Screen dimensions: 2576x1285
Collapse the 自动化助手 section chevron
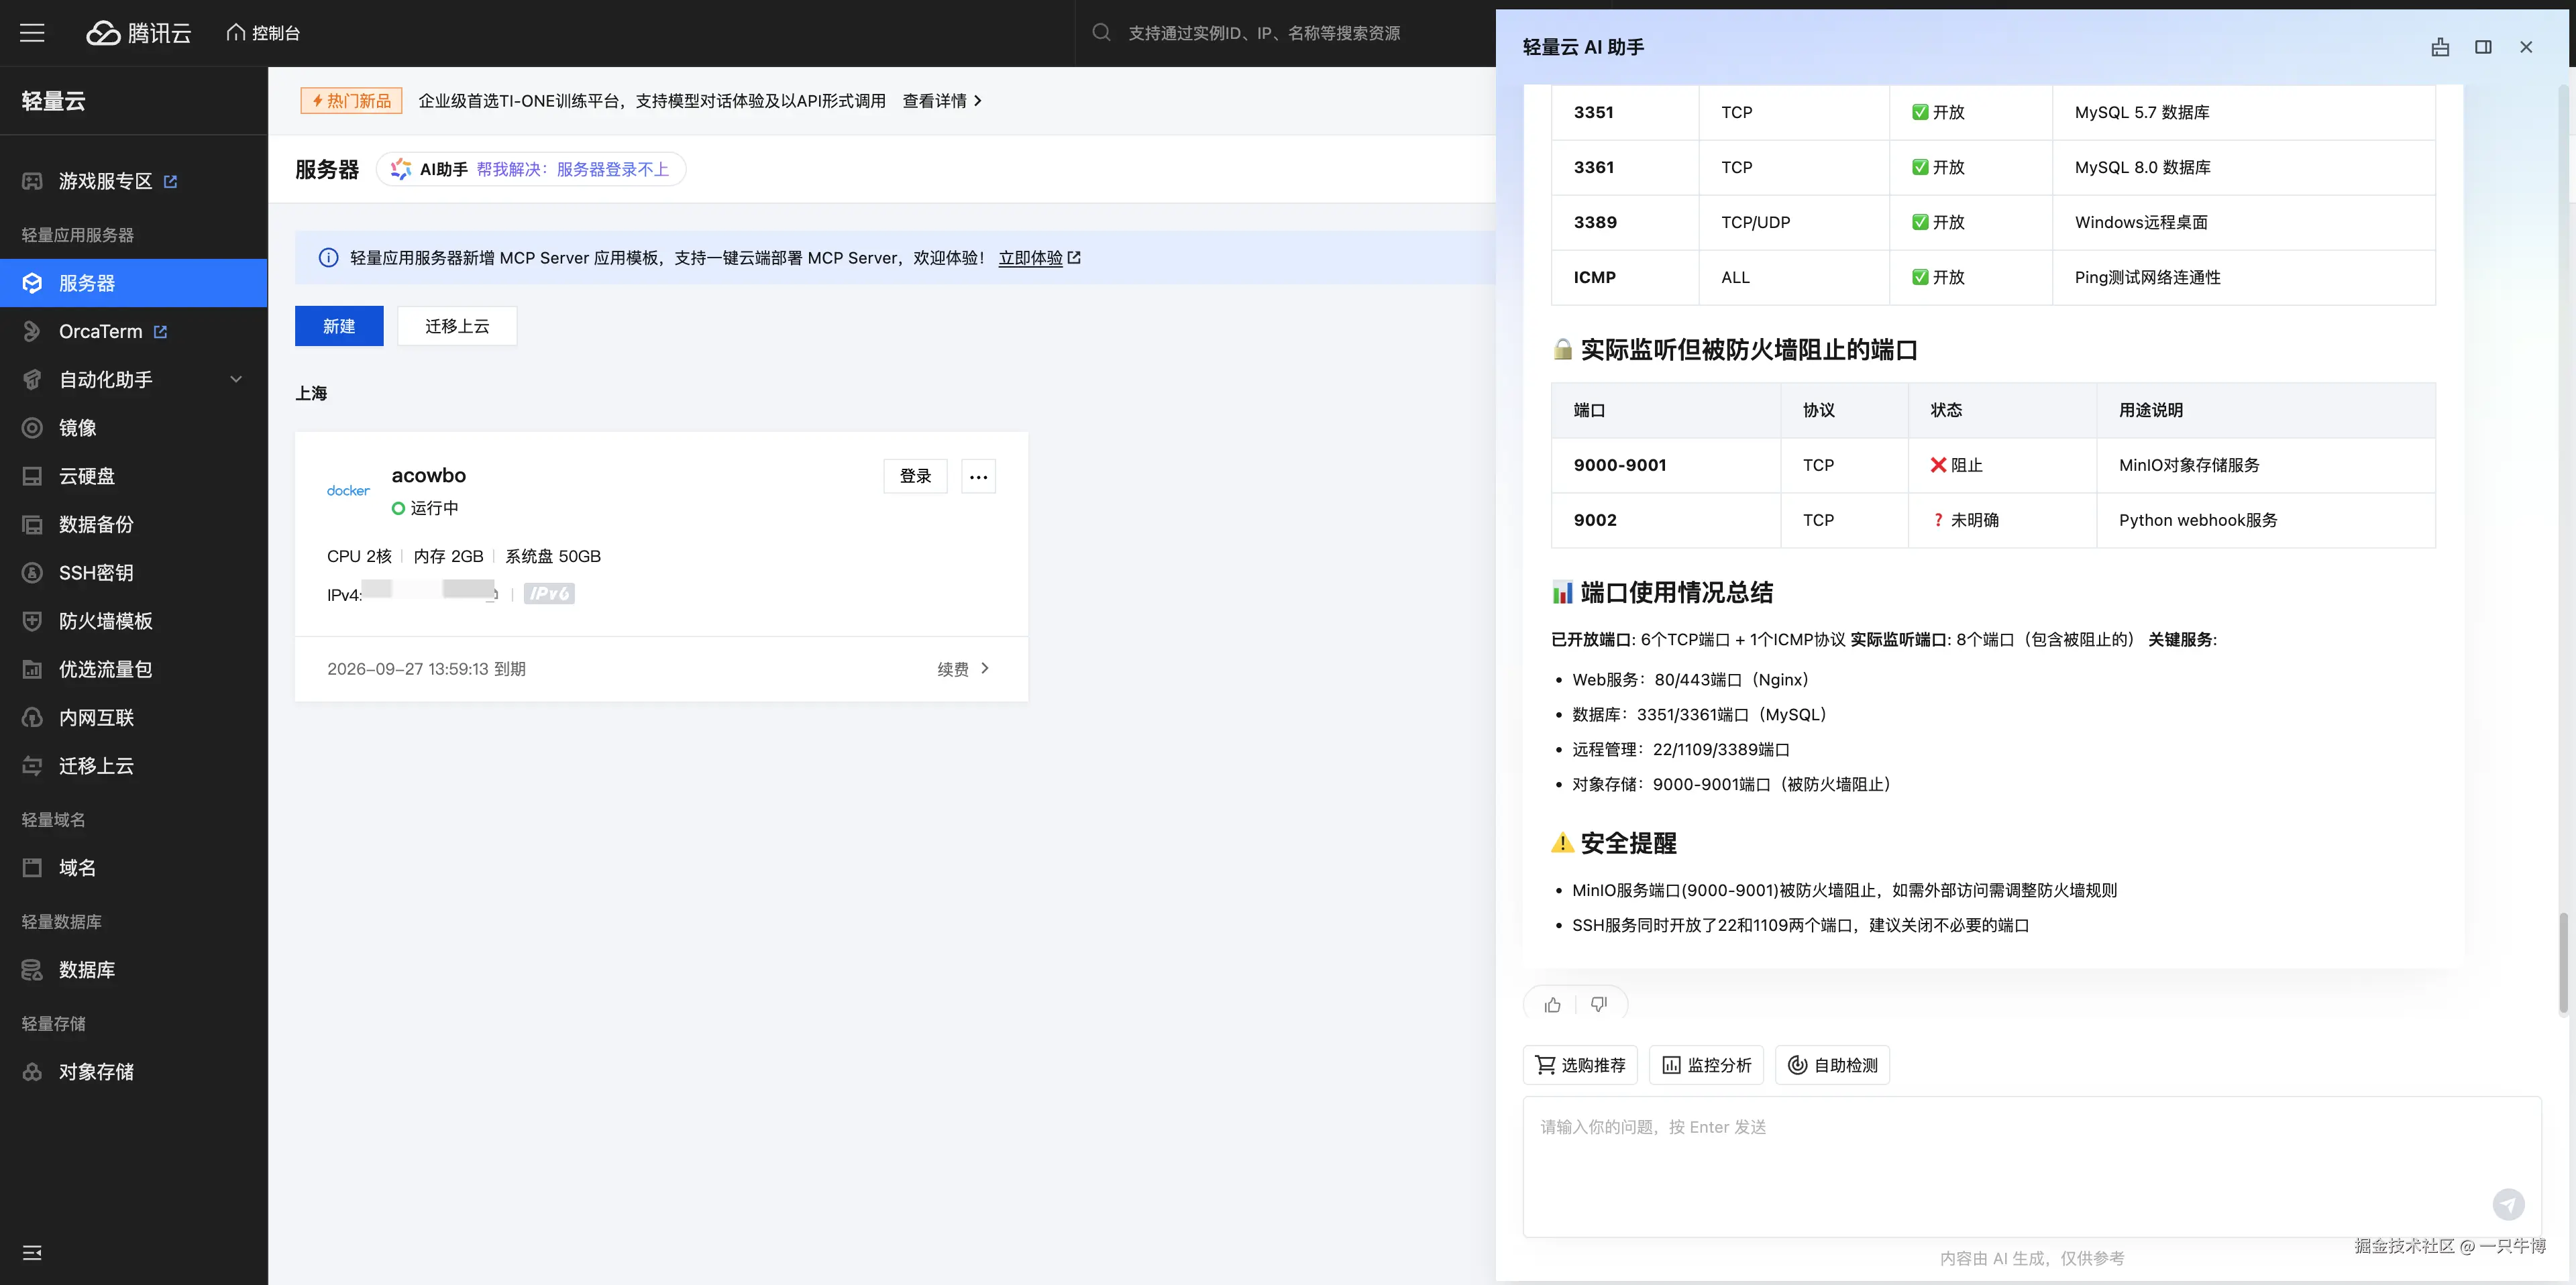tap(236, 379)
